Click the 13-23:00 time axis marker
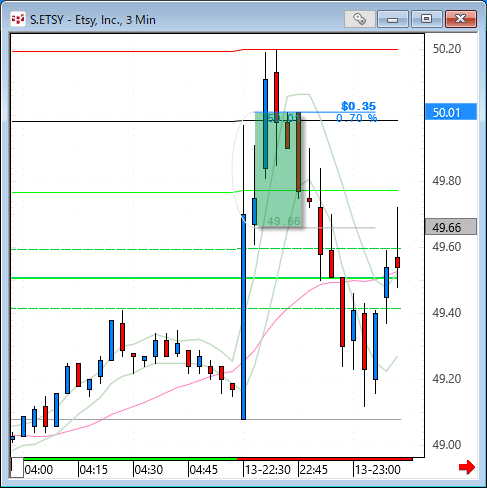487x488 pixels. 377,470
